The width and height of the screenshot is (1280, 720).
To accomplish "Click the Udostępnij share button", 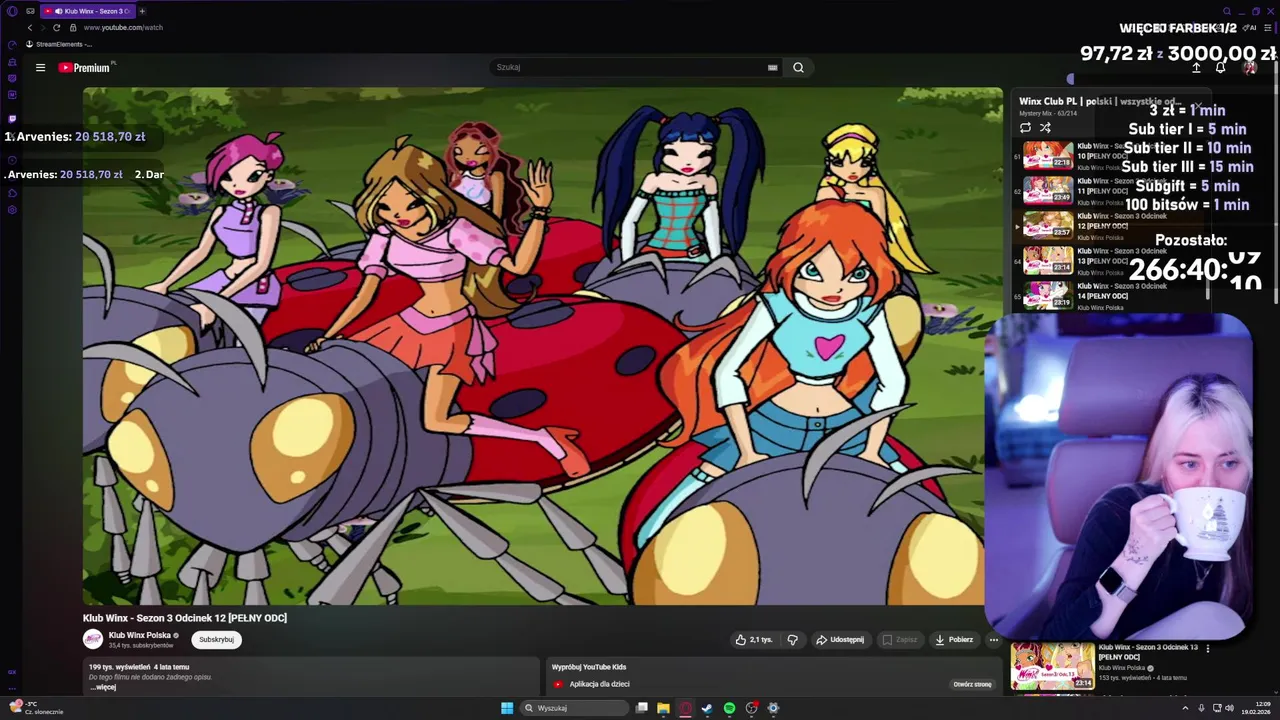I will (x=839, y=640).
